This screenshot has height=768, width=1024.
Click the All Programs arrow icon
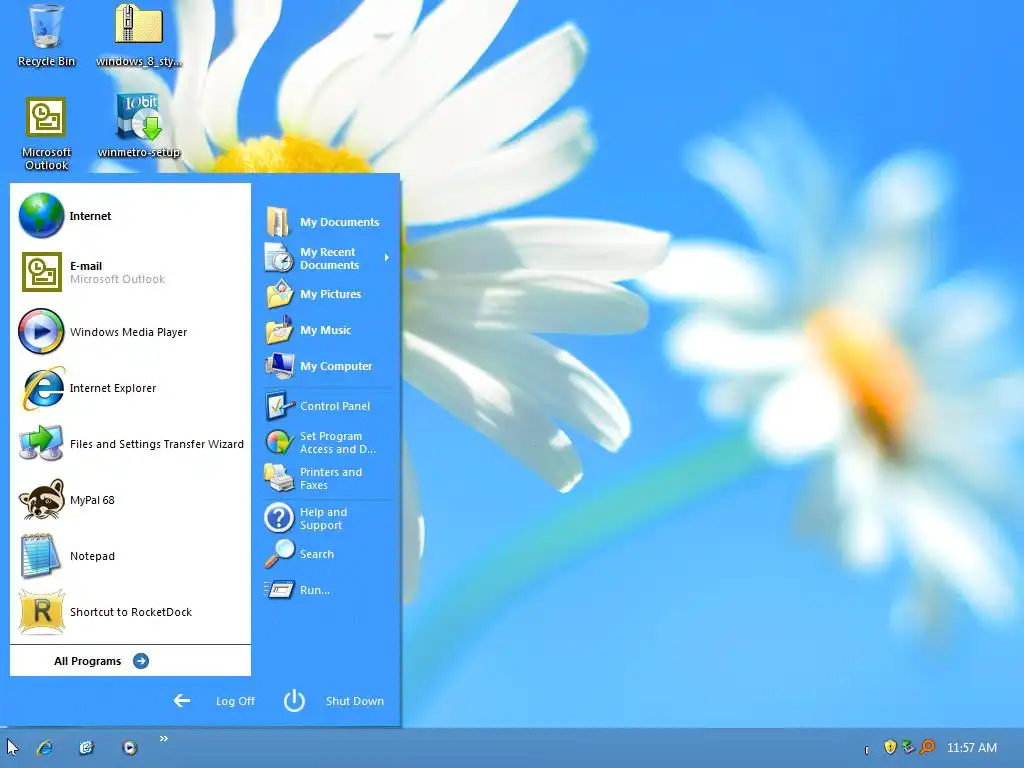140,661
